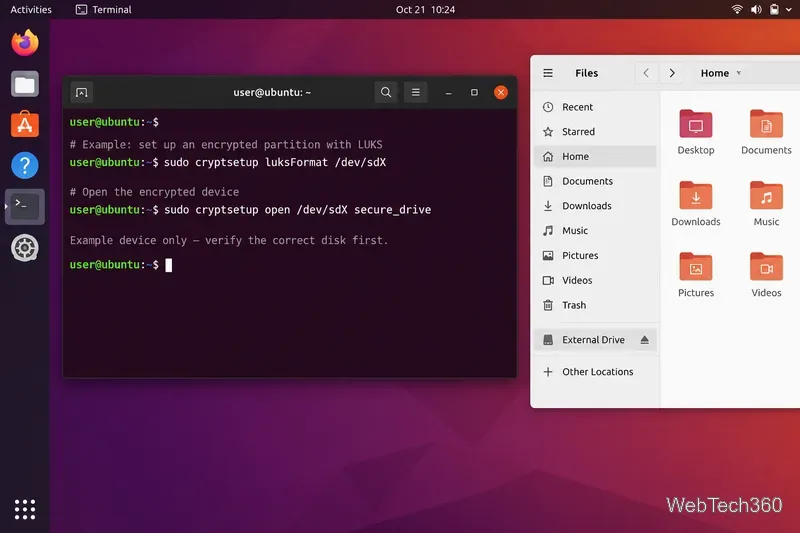The image size is (800, 533).
Task: Close the Terminal window
Action: pos(501,92)
